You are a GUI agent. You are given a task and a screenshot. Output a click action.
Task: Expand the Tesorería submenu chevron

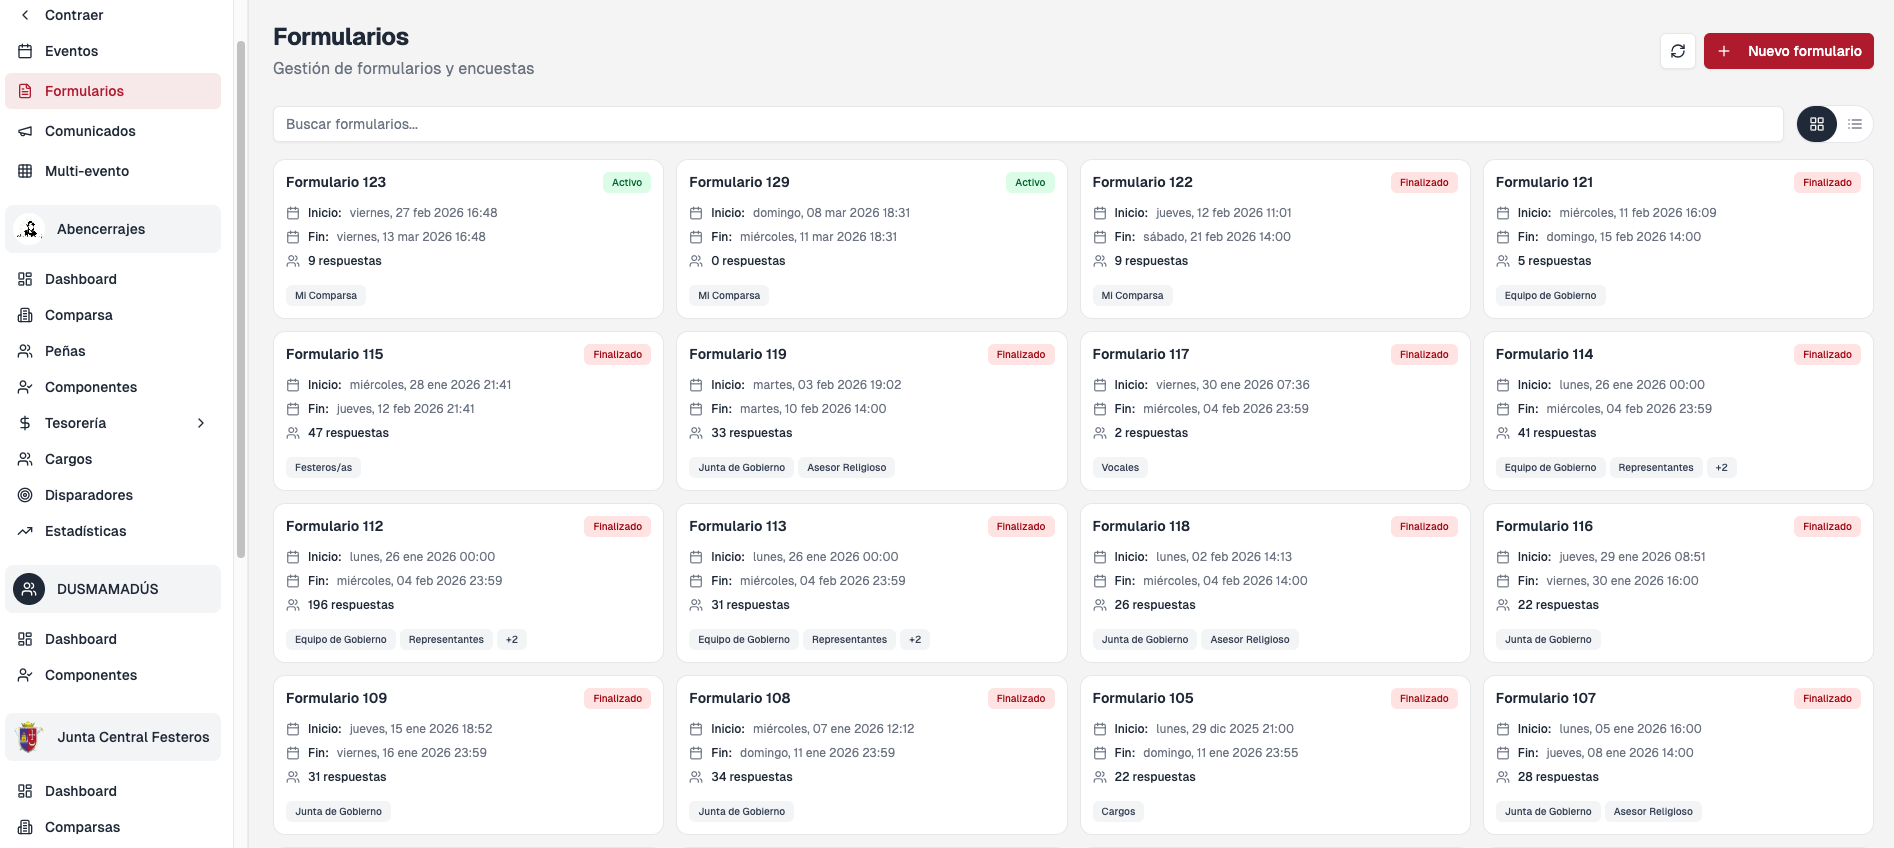click(201, 423)
